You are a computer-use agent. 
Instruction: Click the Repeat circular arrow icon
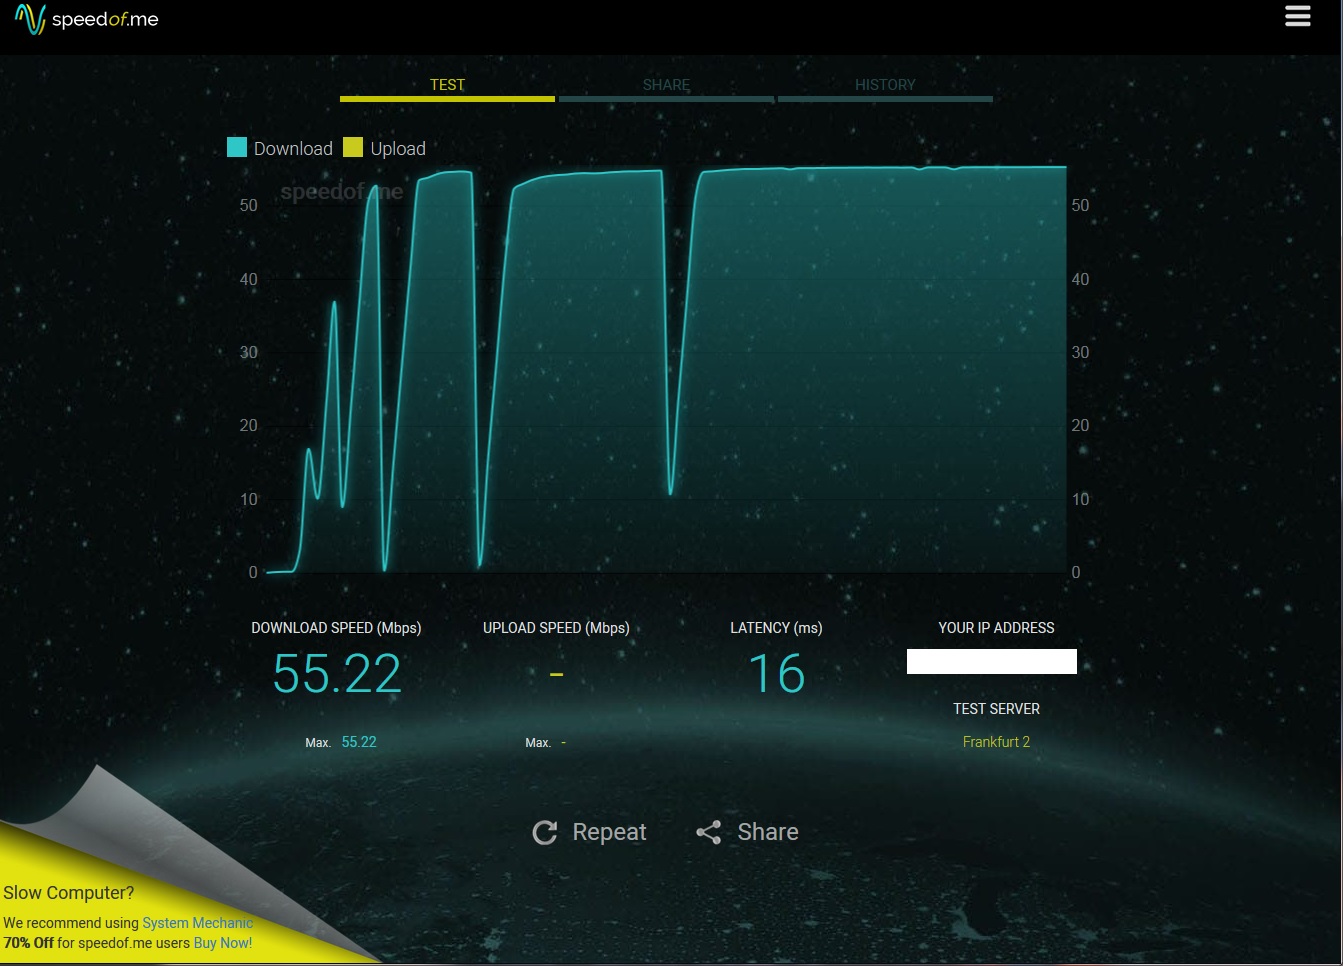pyautogui.click(x=545, y=833)
